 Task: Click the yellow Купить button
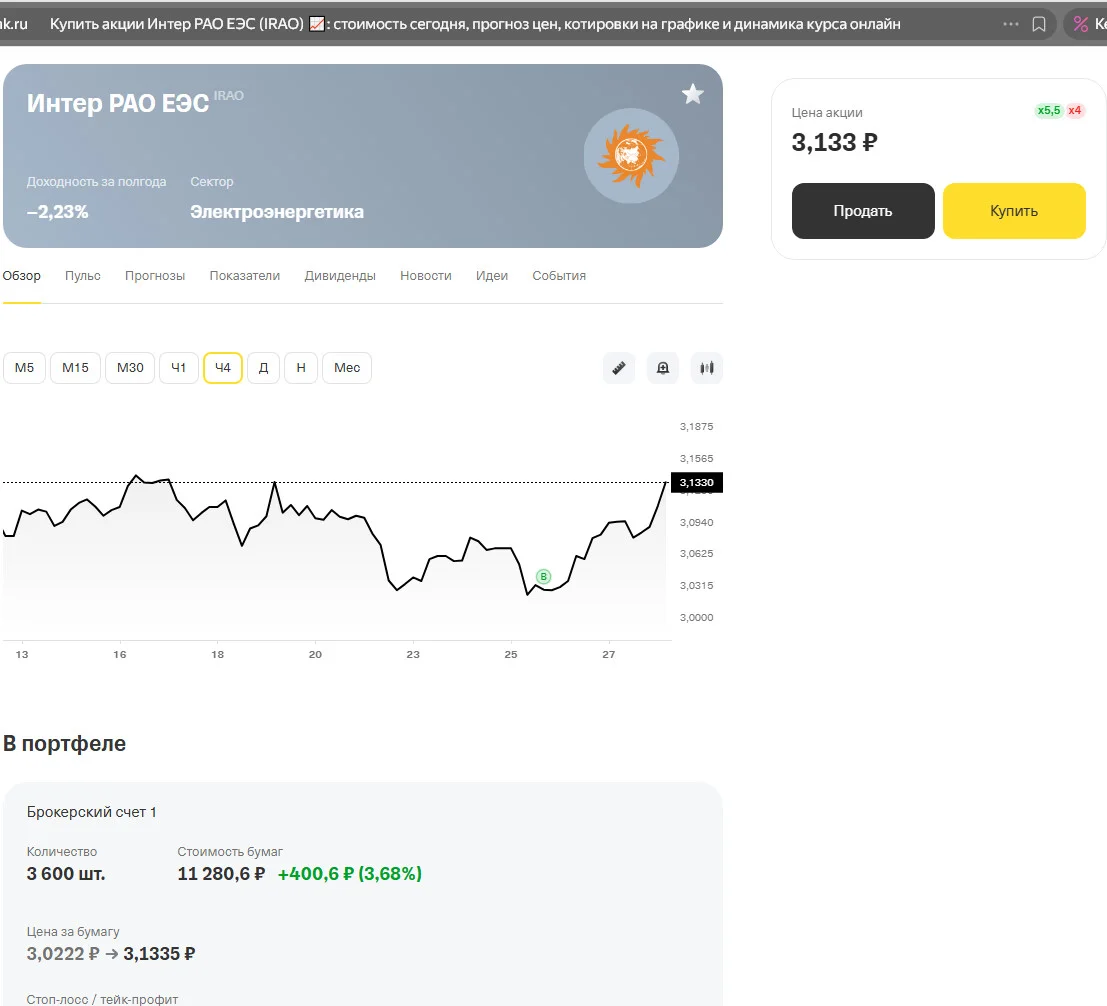coord(1014,211)
